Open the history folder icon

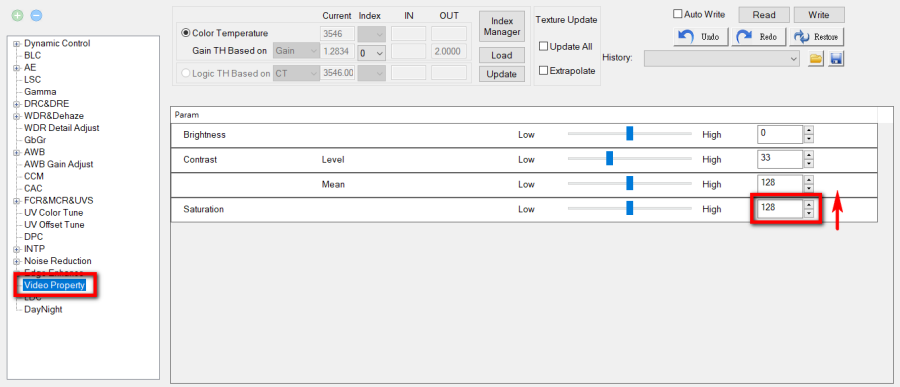[816, 58]
